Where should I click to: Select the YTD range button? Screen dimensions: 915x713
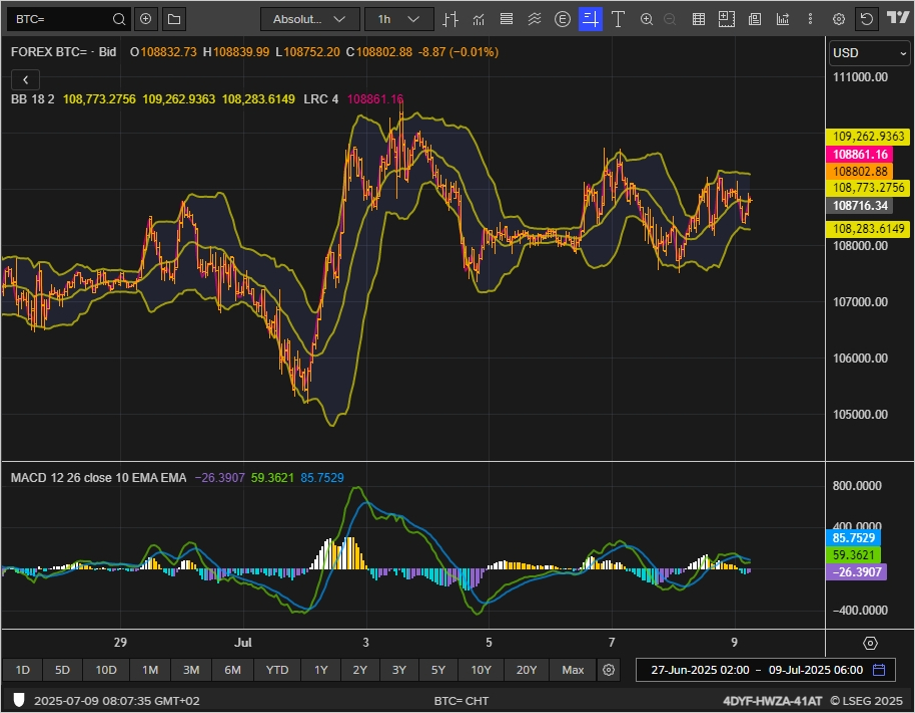277,670
